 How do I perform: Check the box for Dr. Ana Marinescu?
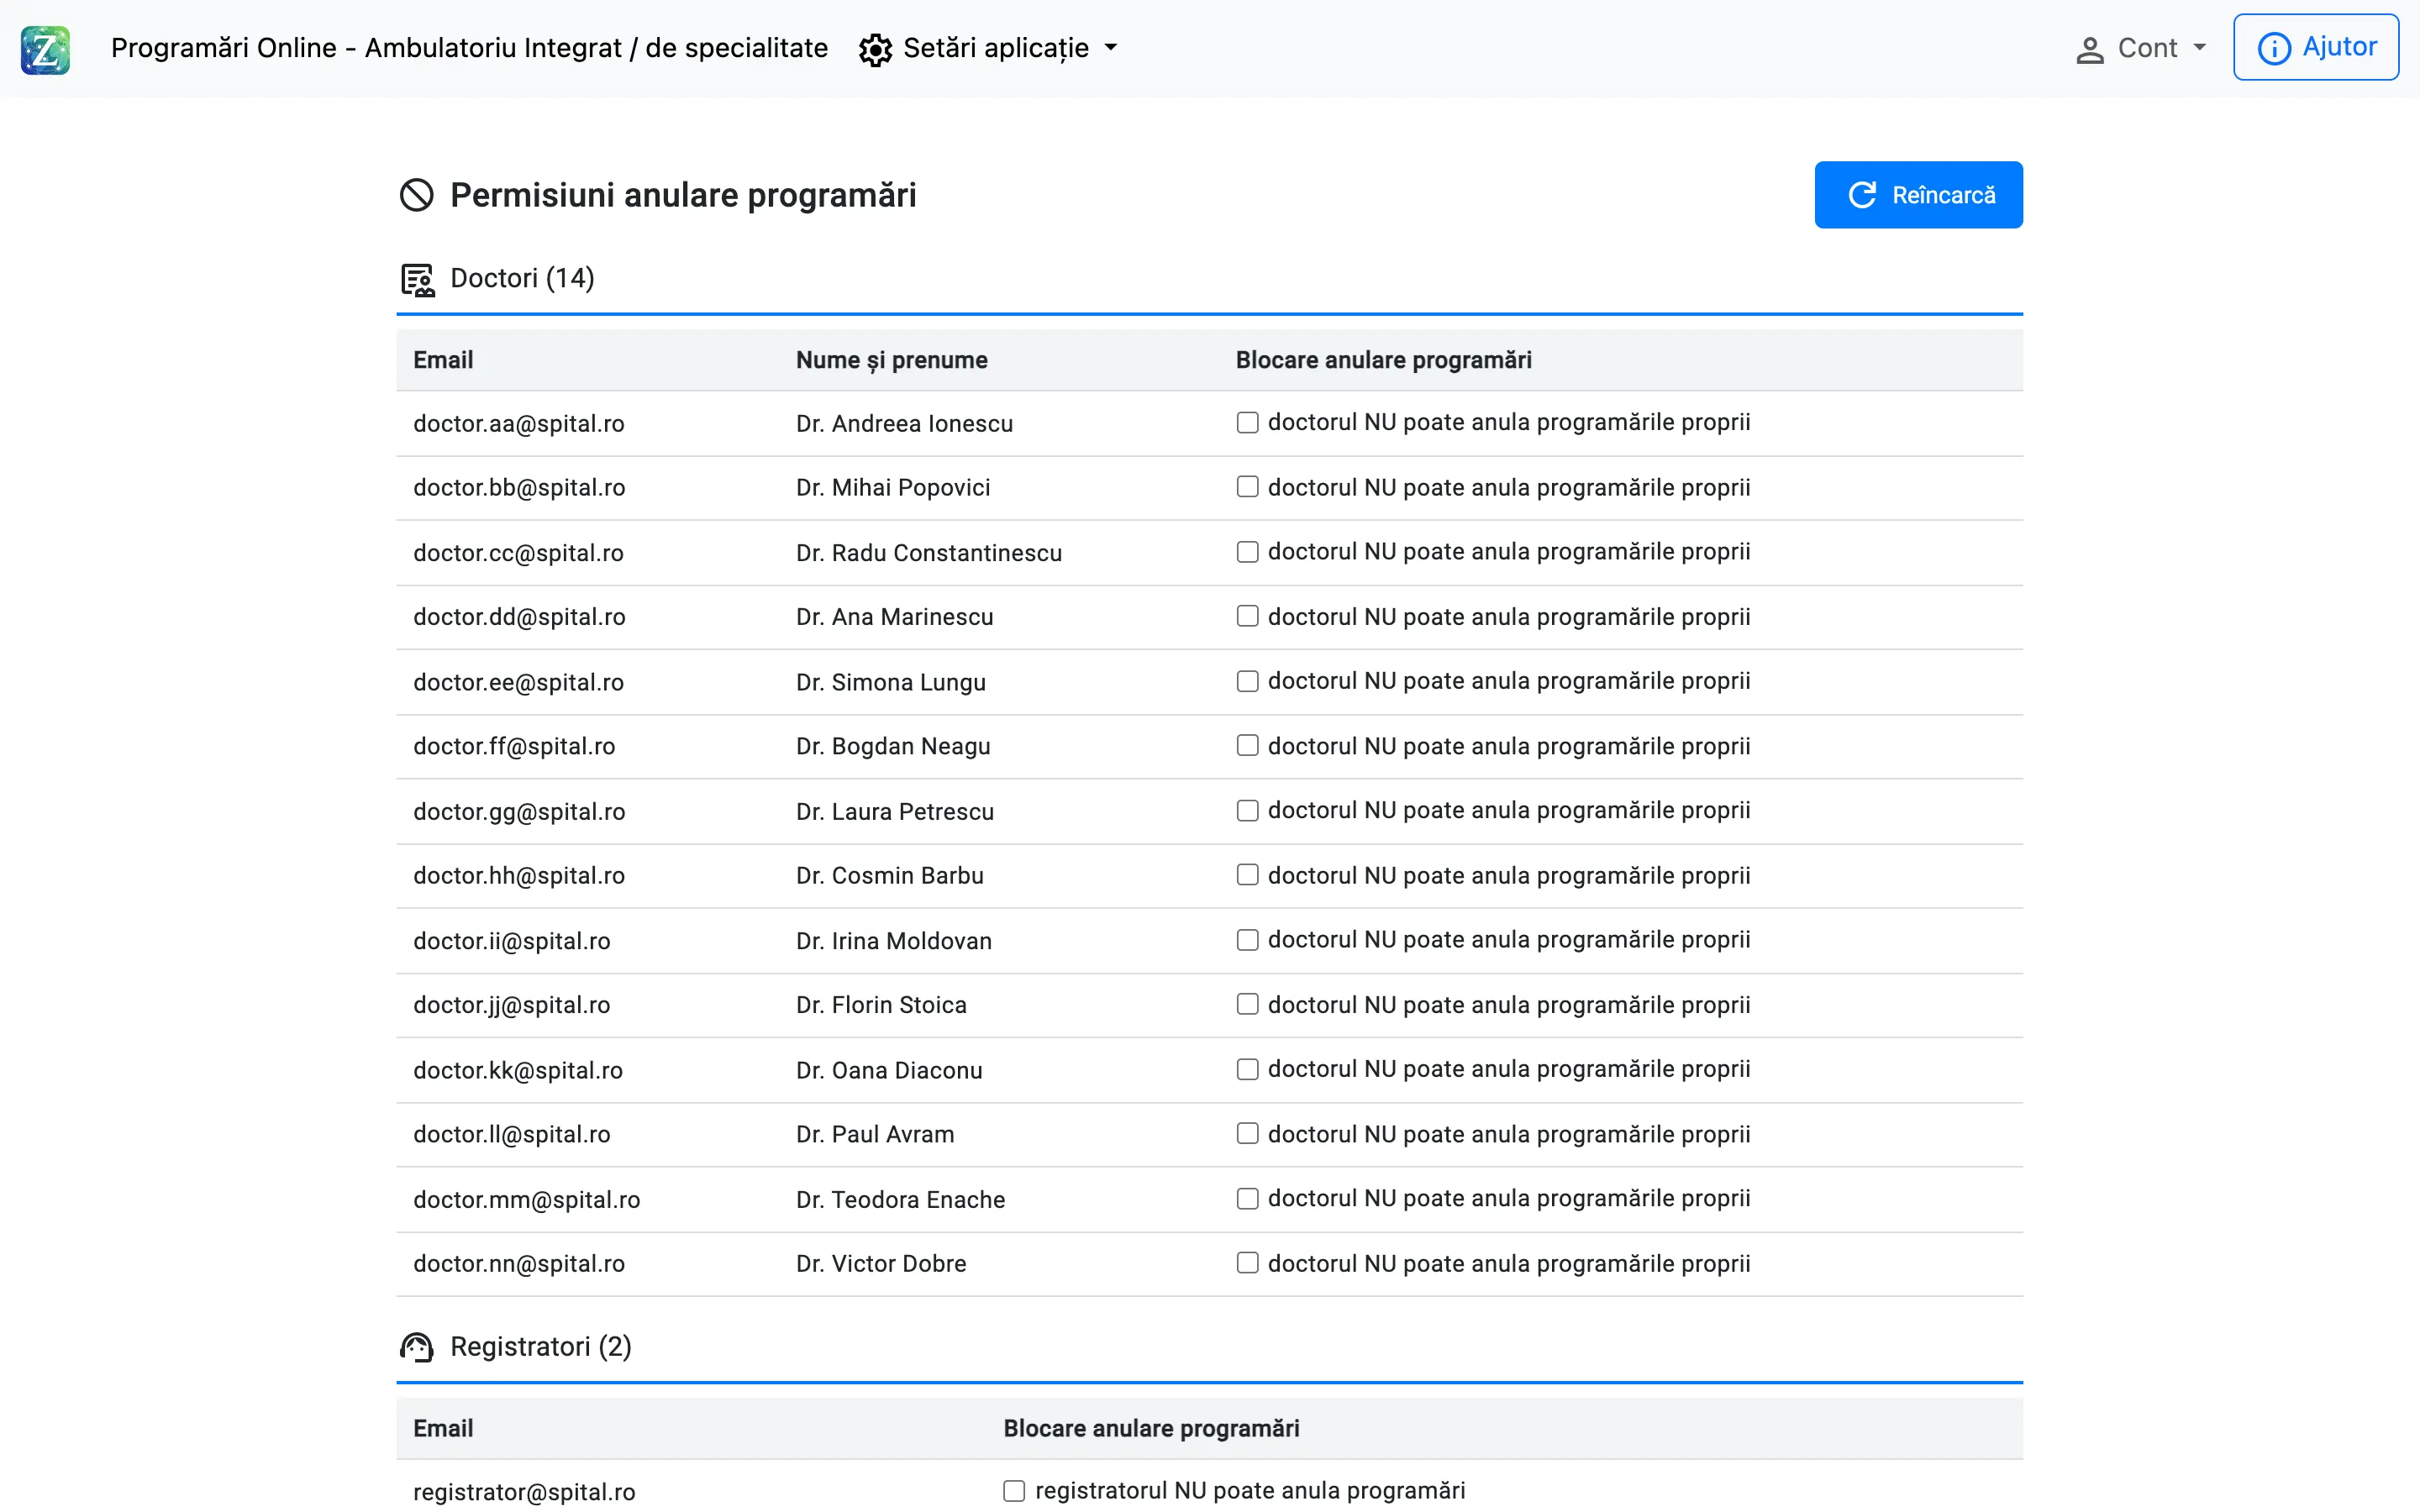pos(1247,616)
